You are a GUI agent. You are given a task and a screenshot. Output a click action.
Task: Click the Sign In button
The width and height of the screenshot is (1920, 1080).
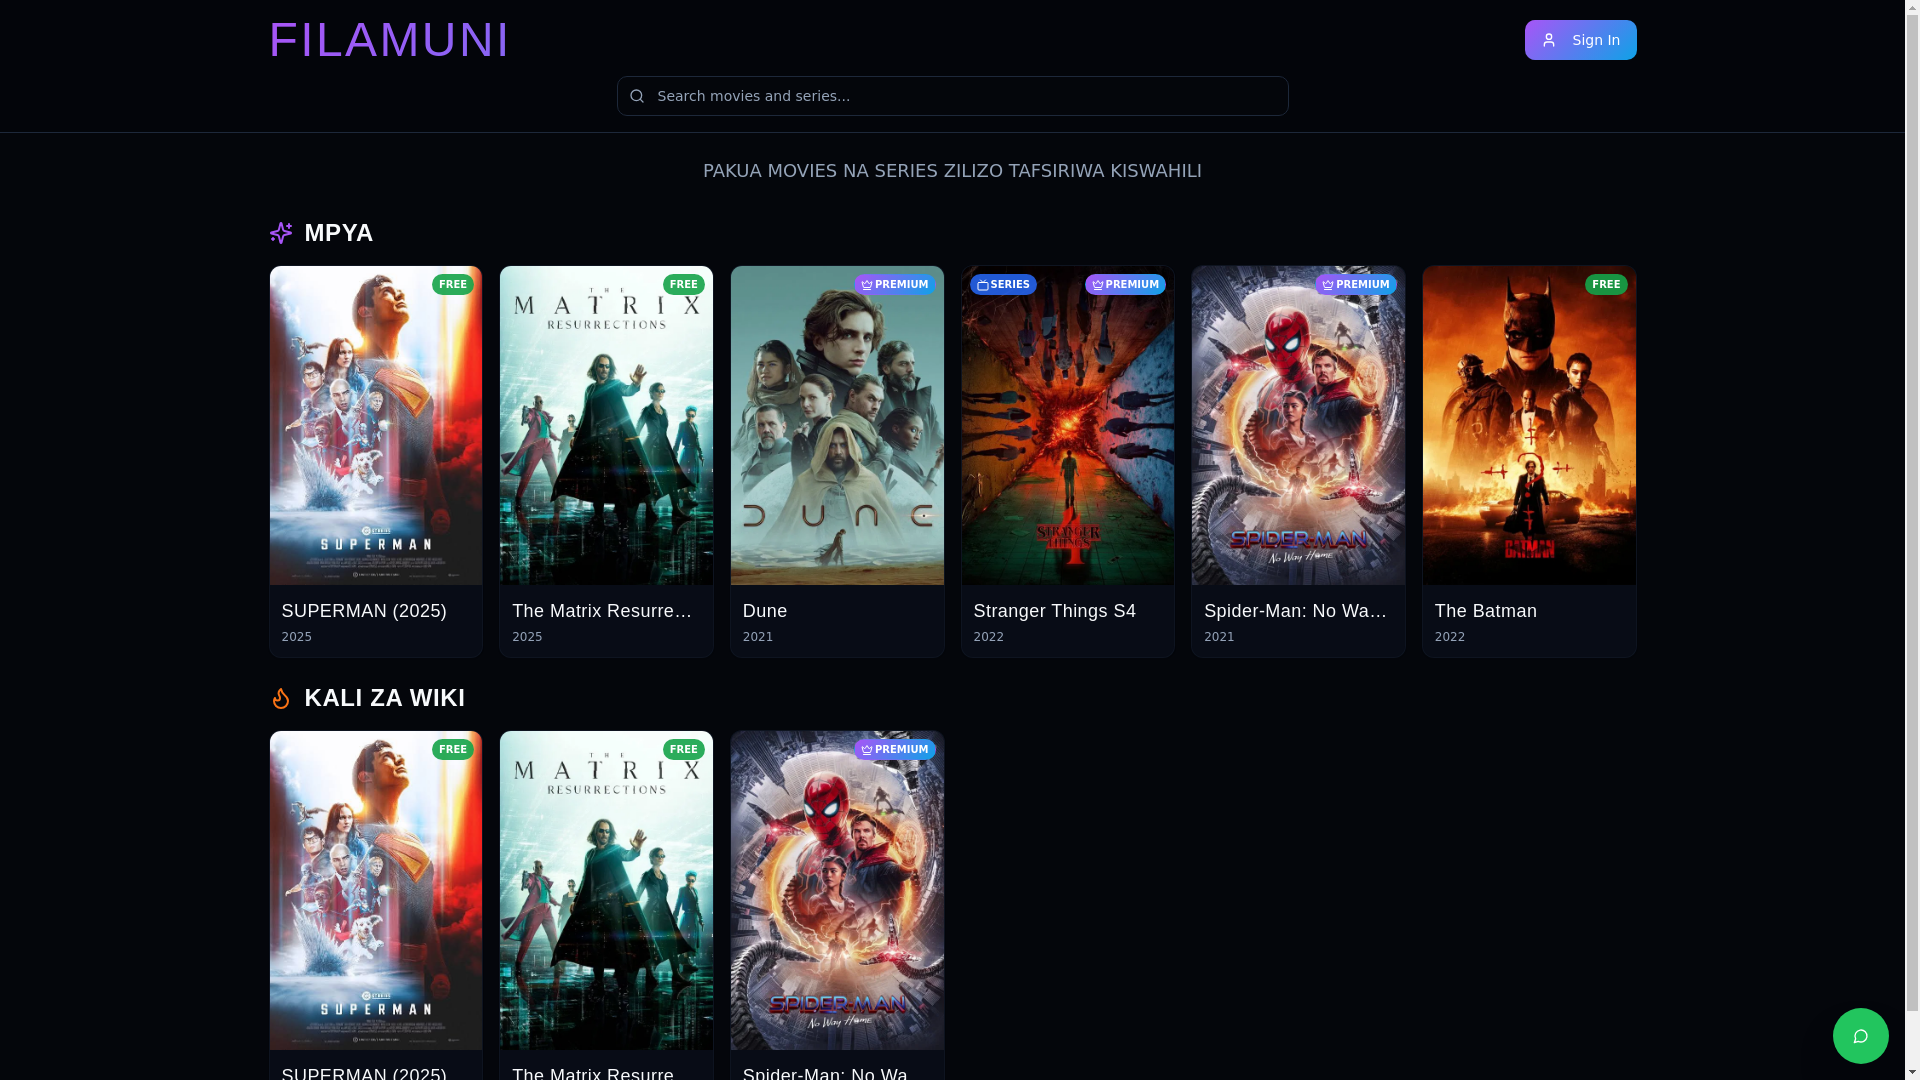pos(1580,40)
